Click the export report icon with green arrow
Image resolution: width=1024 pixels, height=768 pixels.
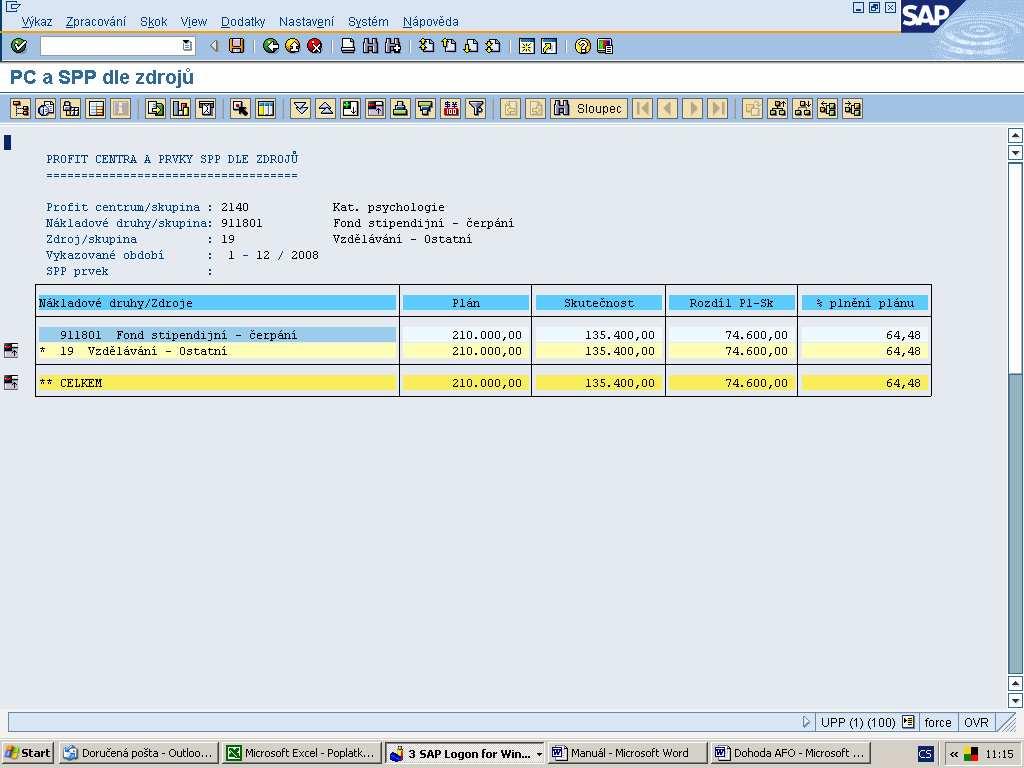(x=155, y=108)
